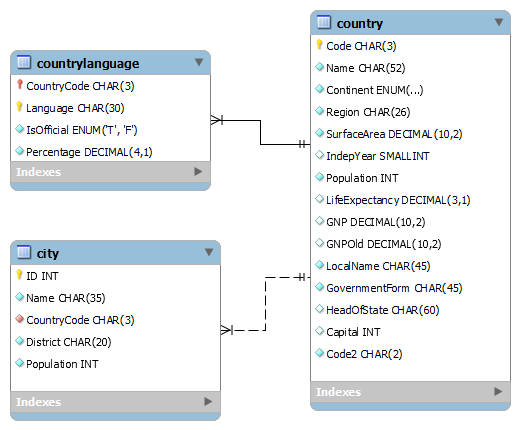Select the Code CHAR(3) column in country
Screen dimensions: 520x430
point(361,46)
